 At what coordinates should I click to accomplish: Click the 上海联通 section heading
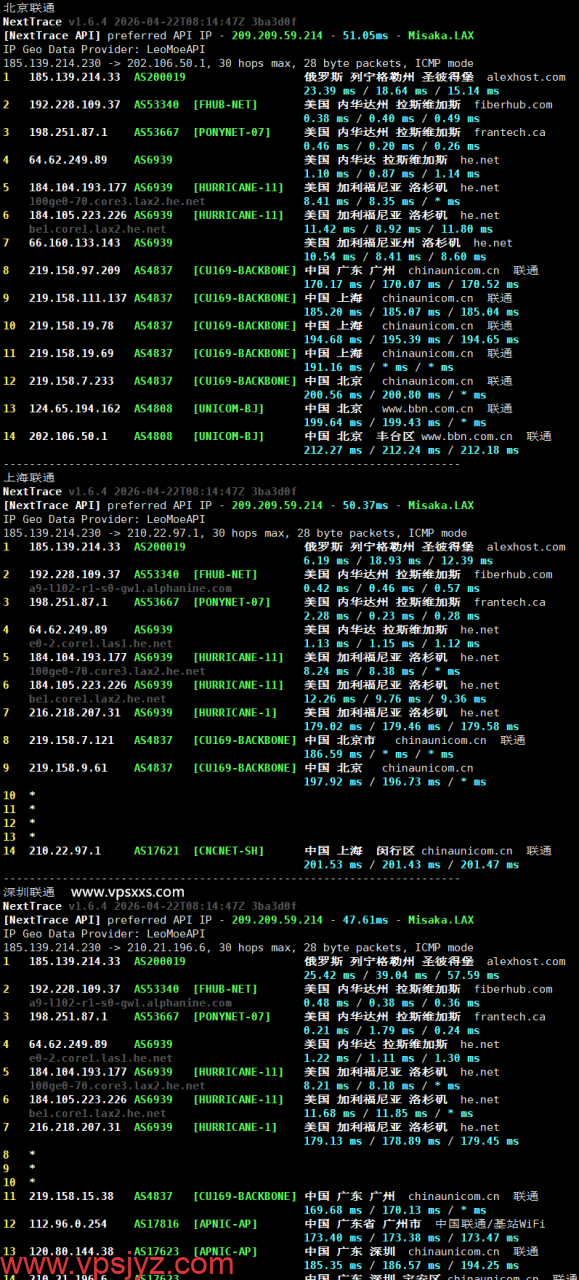pos(29,477)
